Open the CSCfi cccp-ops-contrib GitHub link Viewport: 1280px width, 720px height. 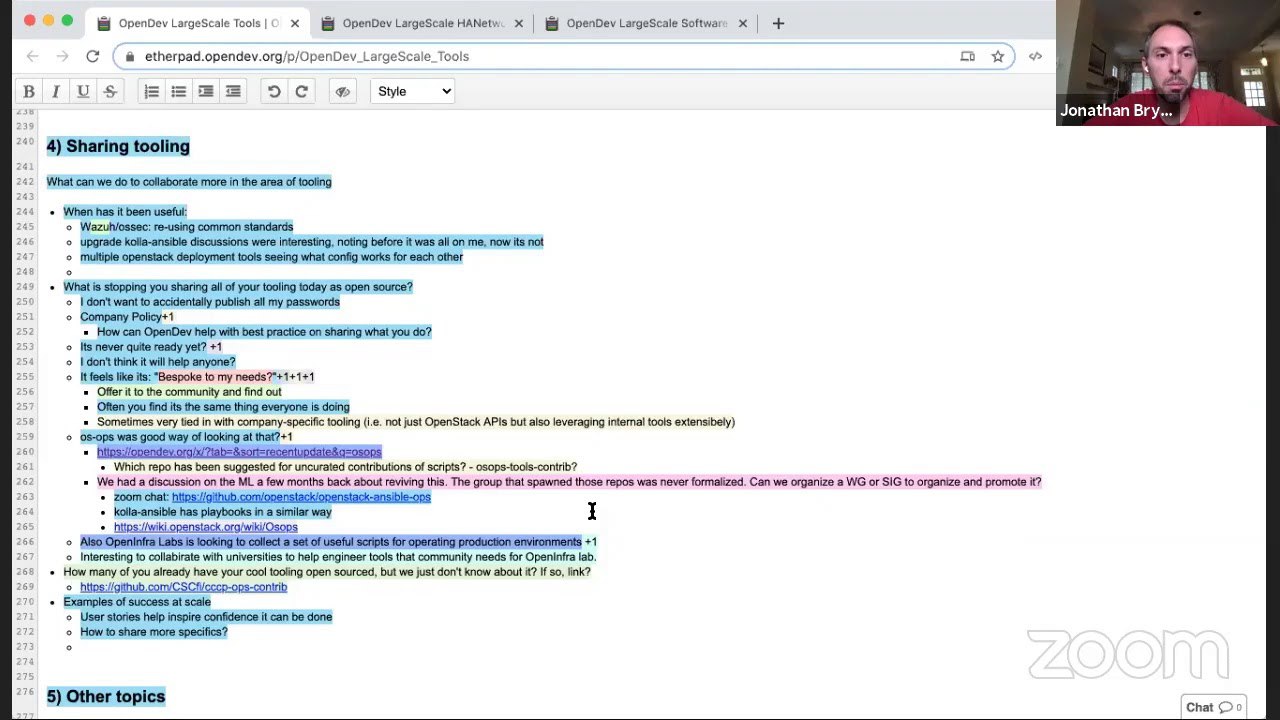pyautogui.click(x=183, y=587)
